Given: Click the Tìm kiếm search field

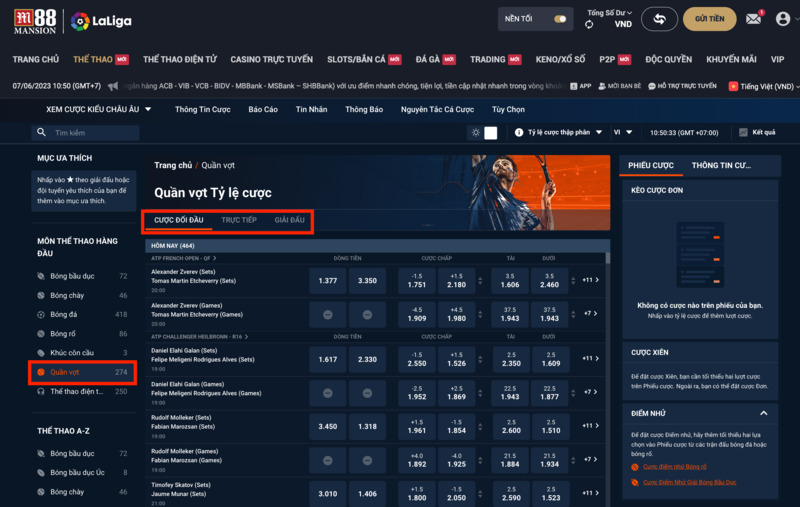Looking at the screenshot, I should coord(85,133).
